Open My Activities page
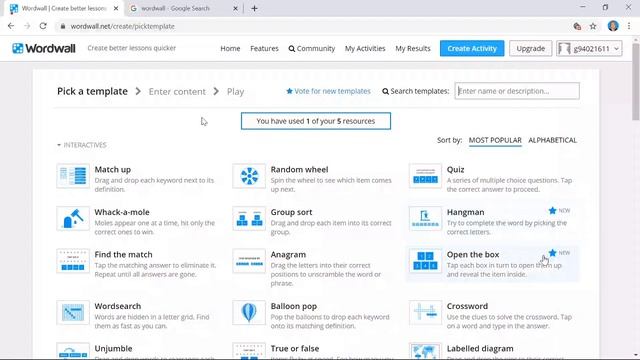Viewport: 640px width, 360px height. click(365, 48)
